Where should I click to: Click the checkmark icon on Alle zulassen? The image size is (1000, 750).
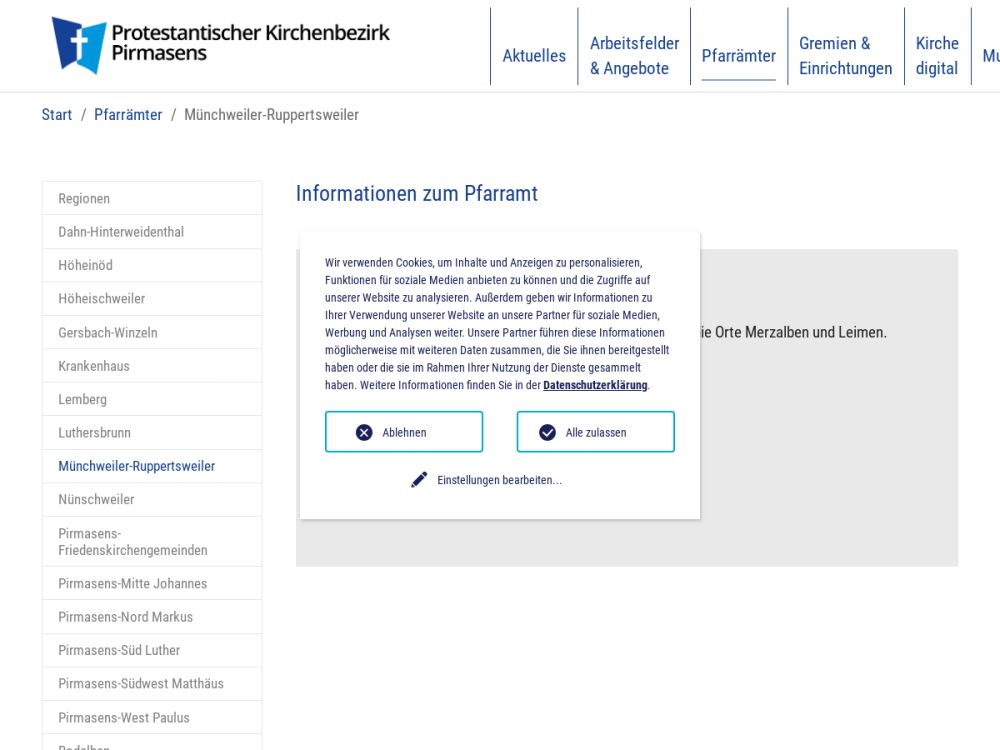coord(547,432)
